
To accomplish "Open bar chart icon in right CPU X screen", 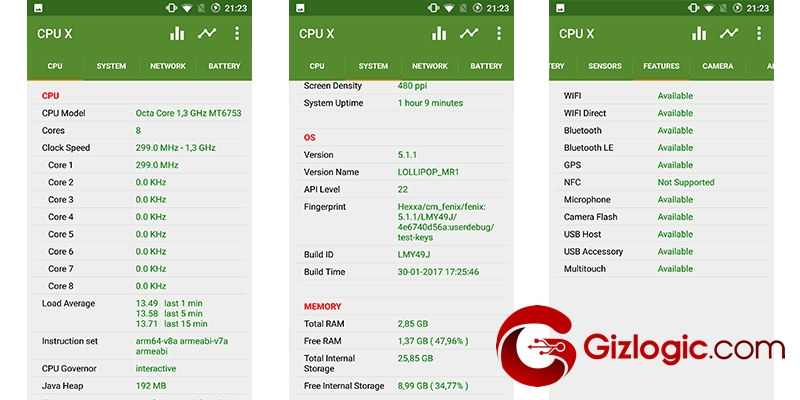I will [x=699, y=34].
